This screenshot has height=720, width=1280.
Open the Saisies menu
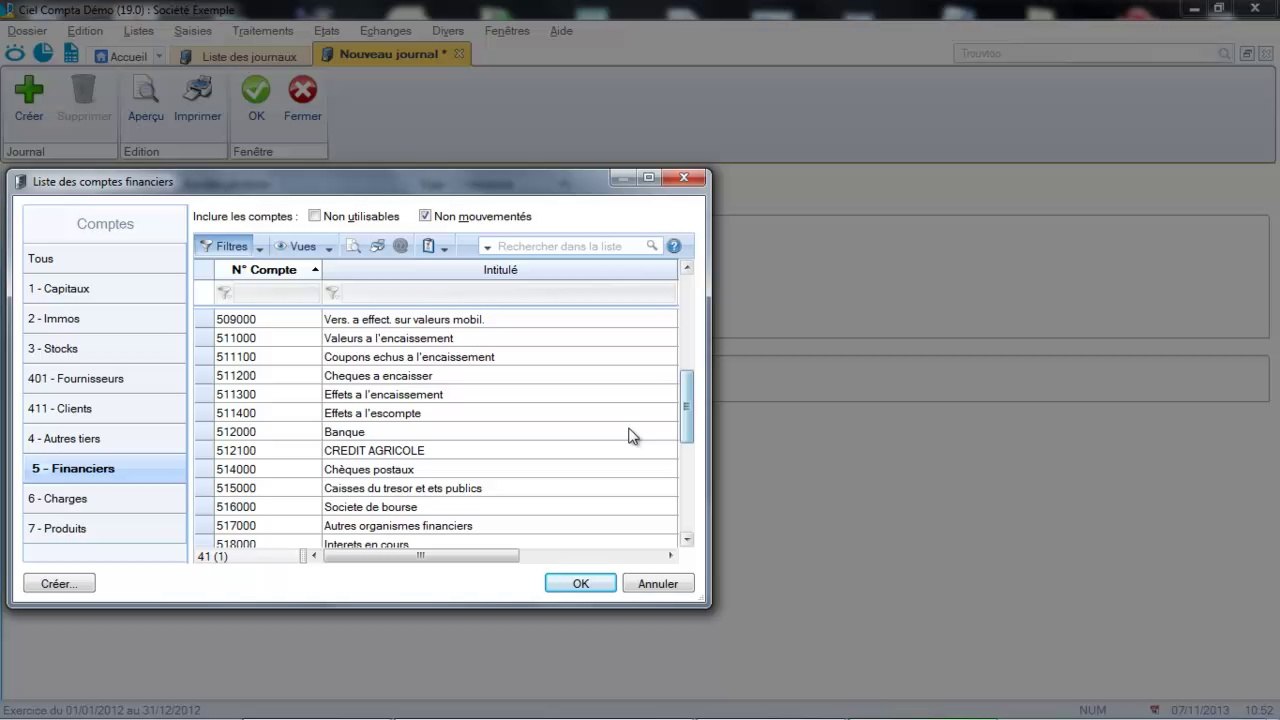click(x=193, y=31)
